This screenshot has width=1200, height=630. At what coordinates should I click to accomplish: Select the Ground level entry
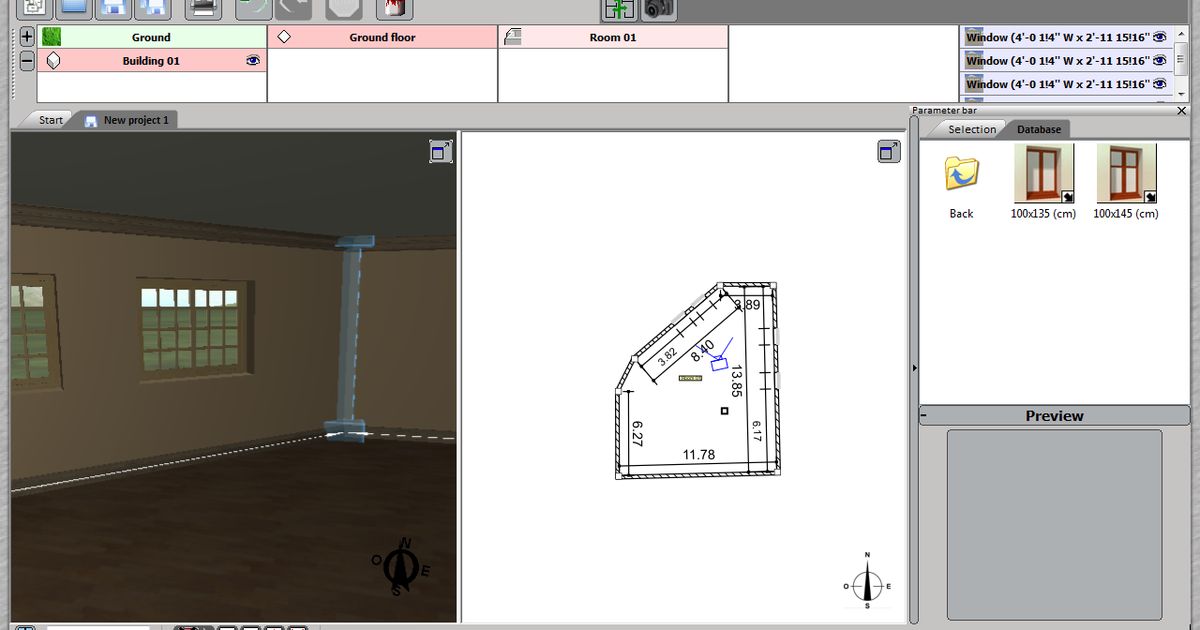click(x=151, y=37)
